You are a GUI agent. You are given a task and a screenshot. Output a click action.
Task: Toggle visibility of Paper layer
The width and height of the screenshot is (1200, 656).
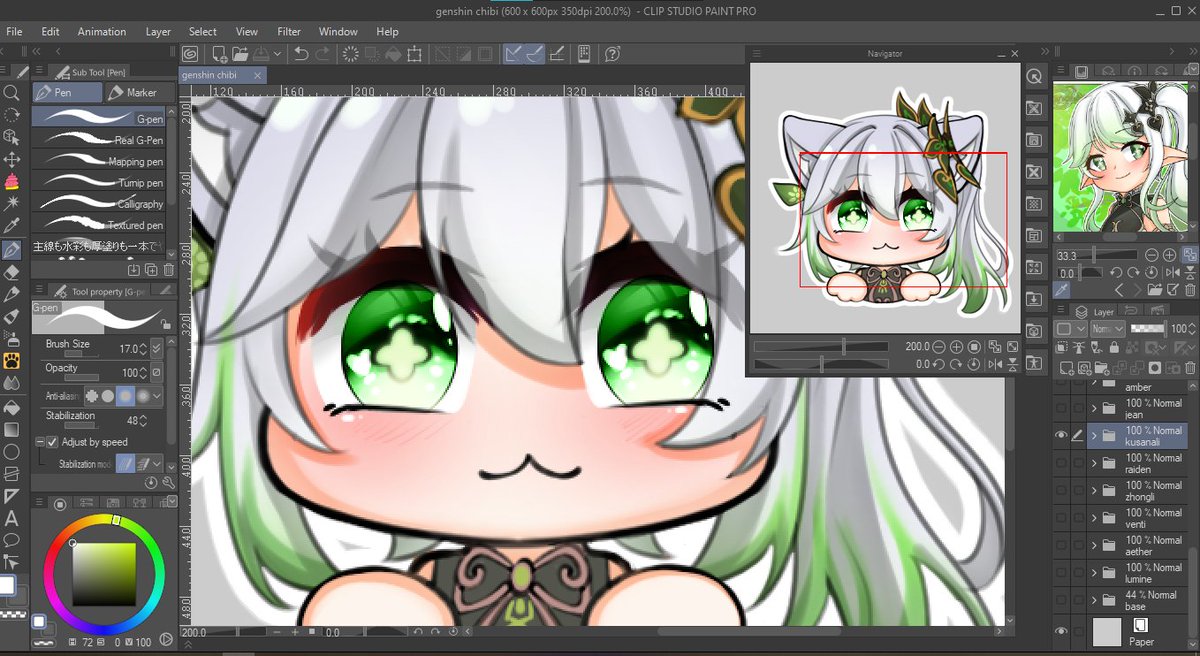click(1061, 631)
